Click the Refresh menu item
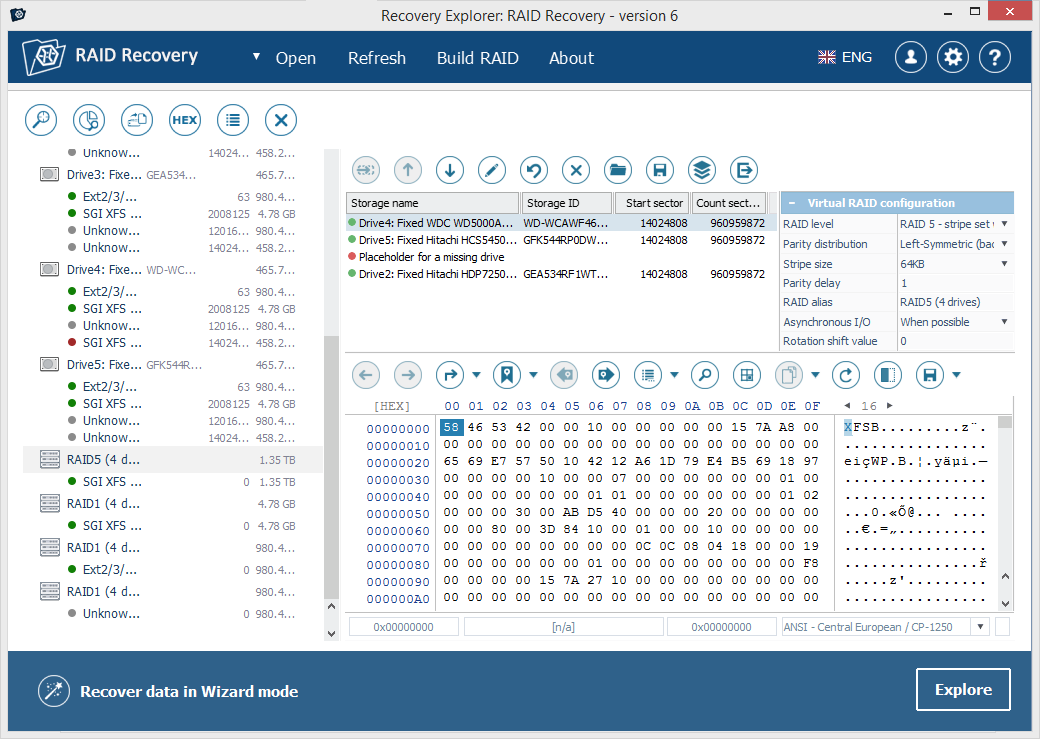This screenshot has width=1040, height=739. [x=377, y=58]
